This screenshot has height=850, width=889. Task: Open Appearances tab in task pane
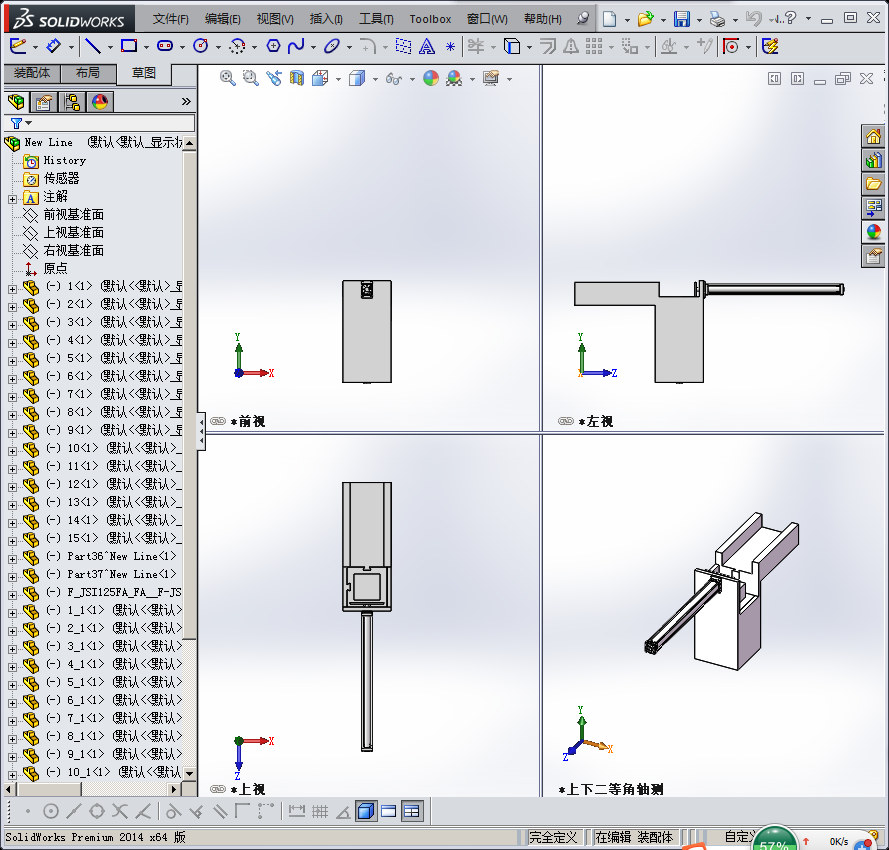tap(873, 232)
